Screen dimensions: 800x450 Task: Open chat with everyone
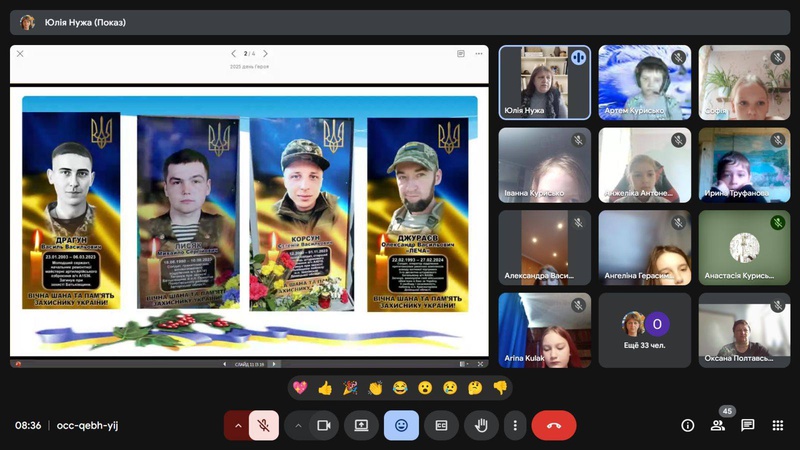pos(748,425)
